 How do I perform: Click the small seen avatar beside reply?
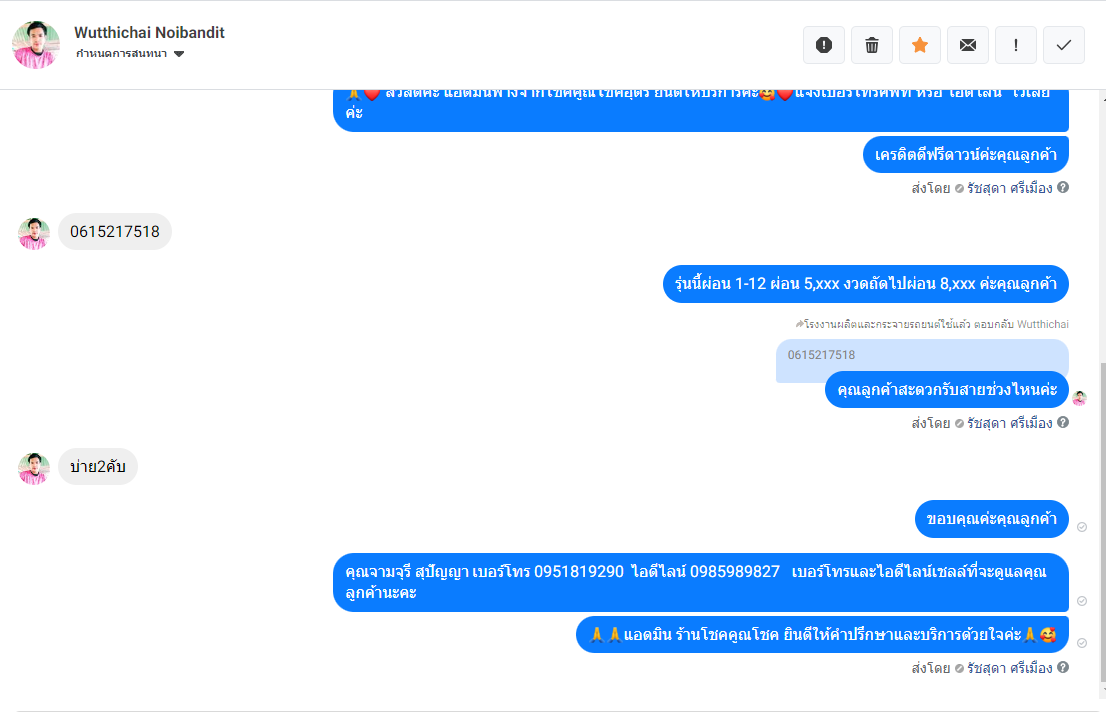1079,398
